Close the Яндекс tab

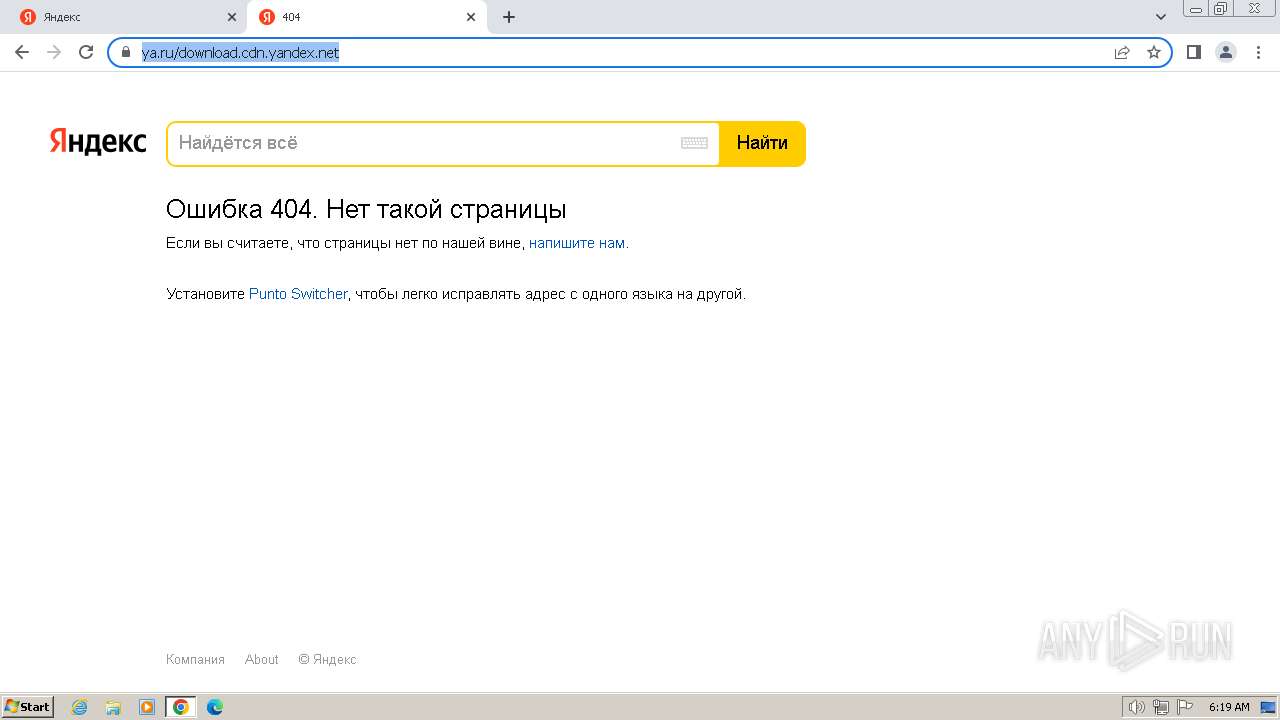point(232,17)
